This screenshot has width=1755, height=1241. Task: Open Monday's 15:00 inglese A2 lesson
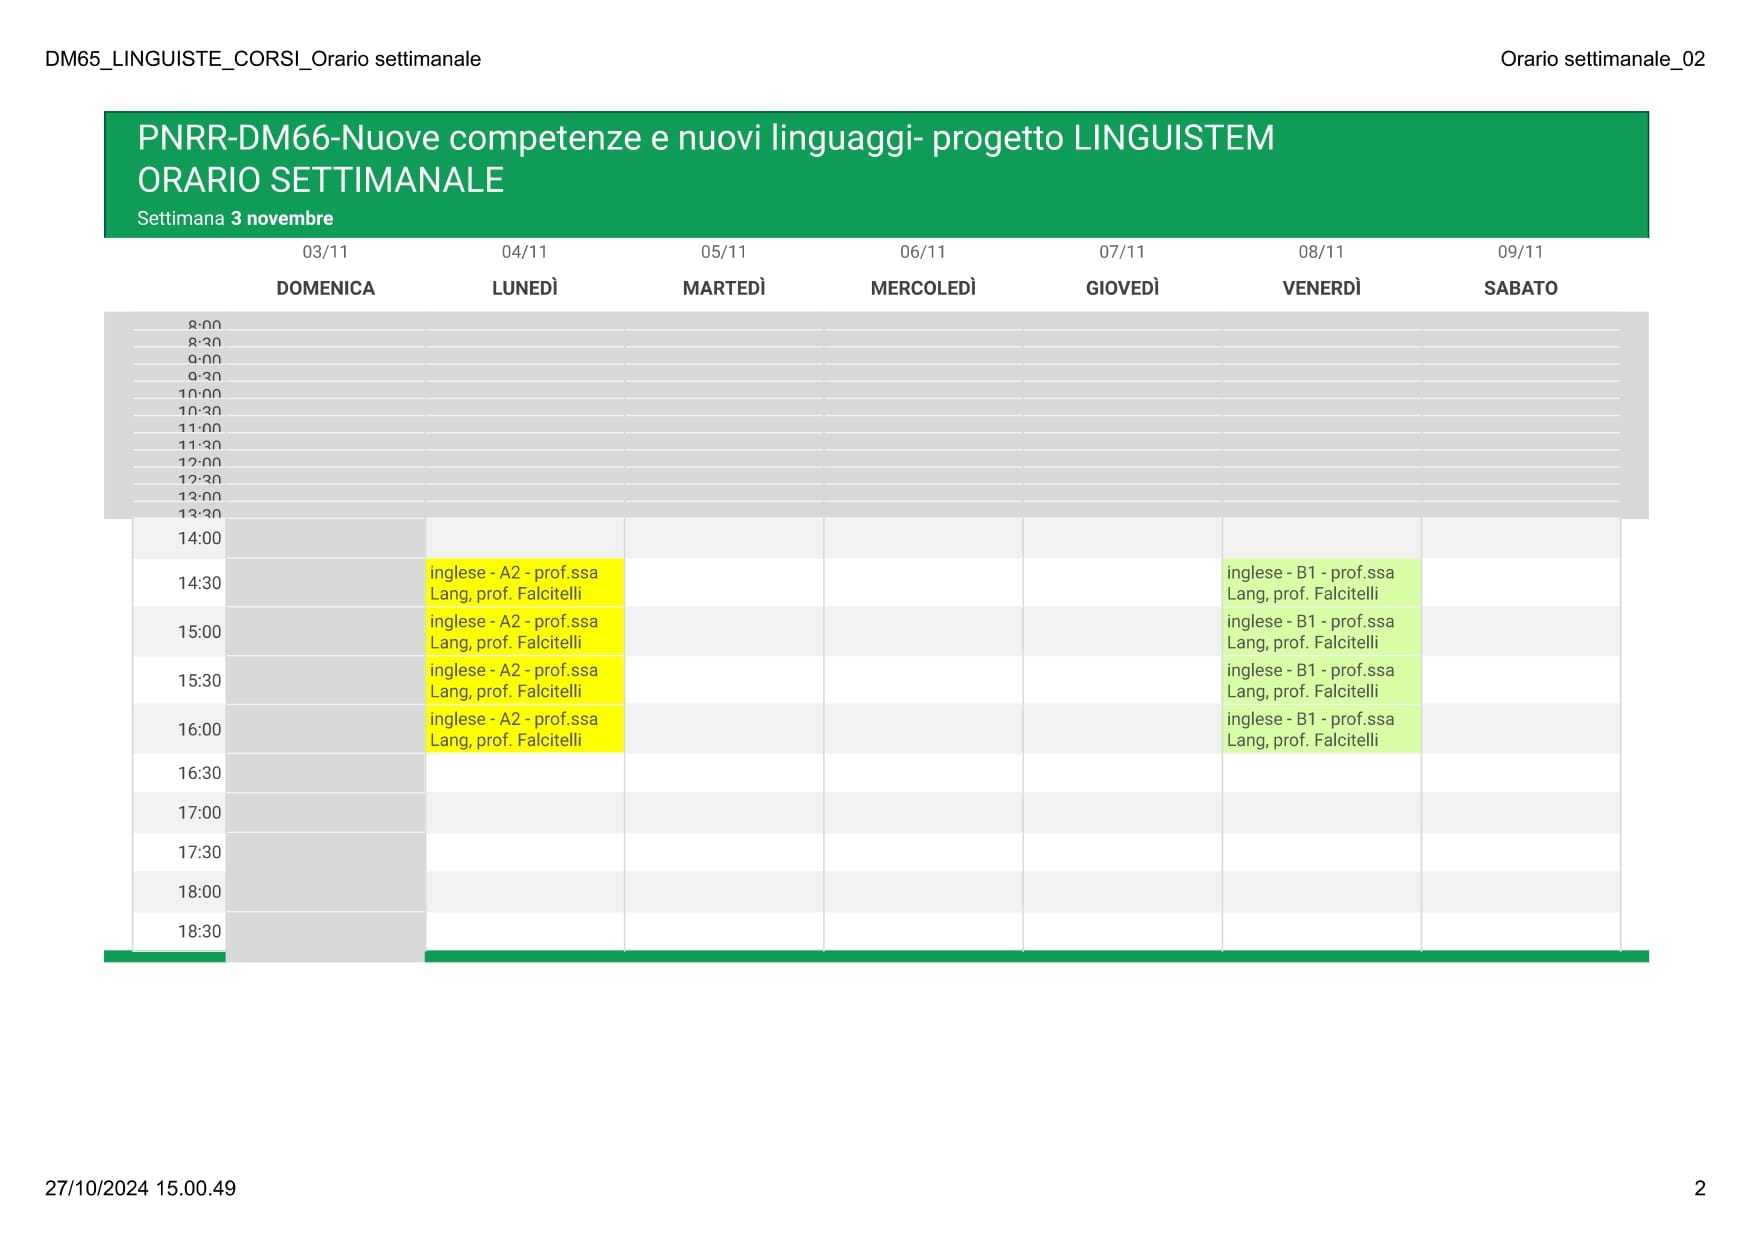525,632
